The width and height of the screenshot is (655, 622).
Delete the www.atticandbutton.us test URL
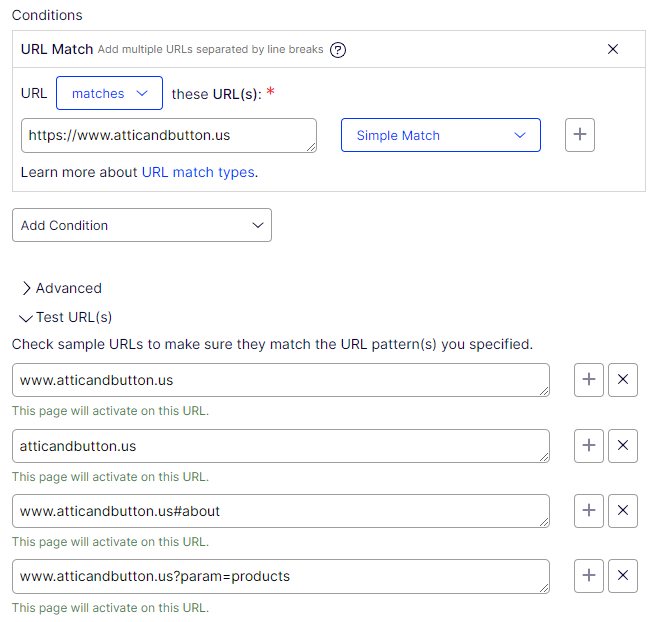point(623,380)
